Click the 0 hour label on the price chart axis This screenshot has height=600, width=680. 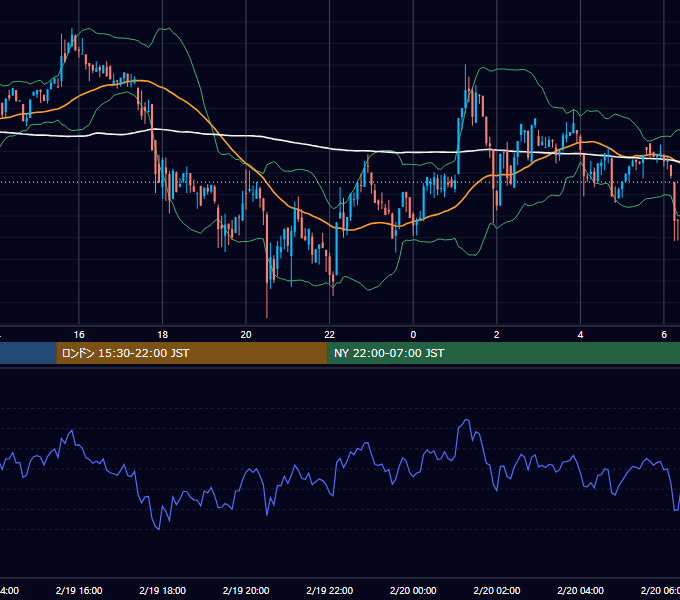pos(413,335)
